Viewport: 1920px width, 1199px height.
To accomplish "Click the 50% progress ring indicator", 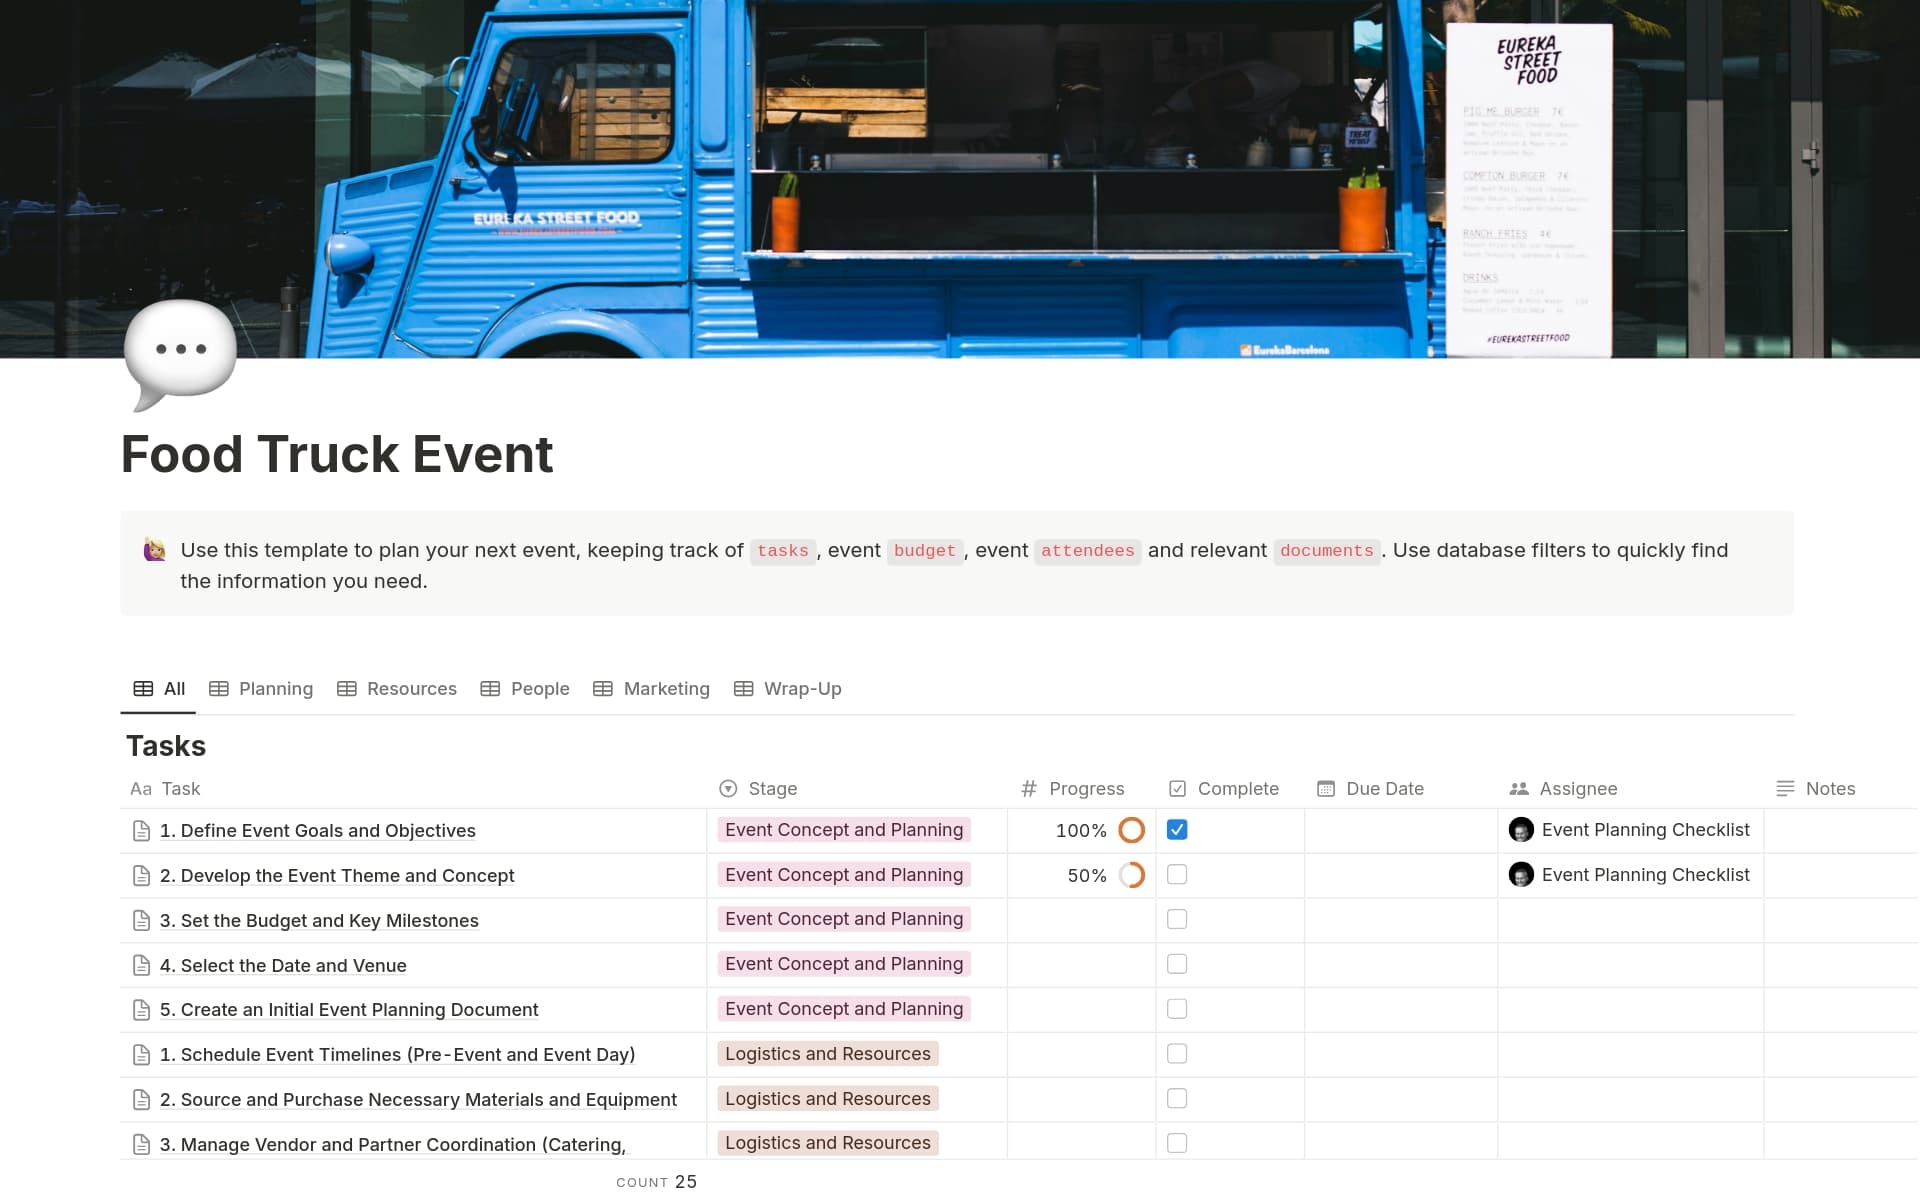I will [x=1132, y=875].
